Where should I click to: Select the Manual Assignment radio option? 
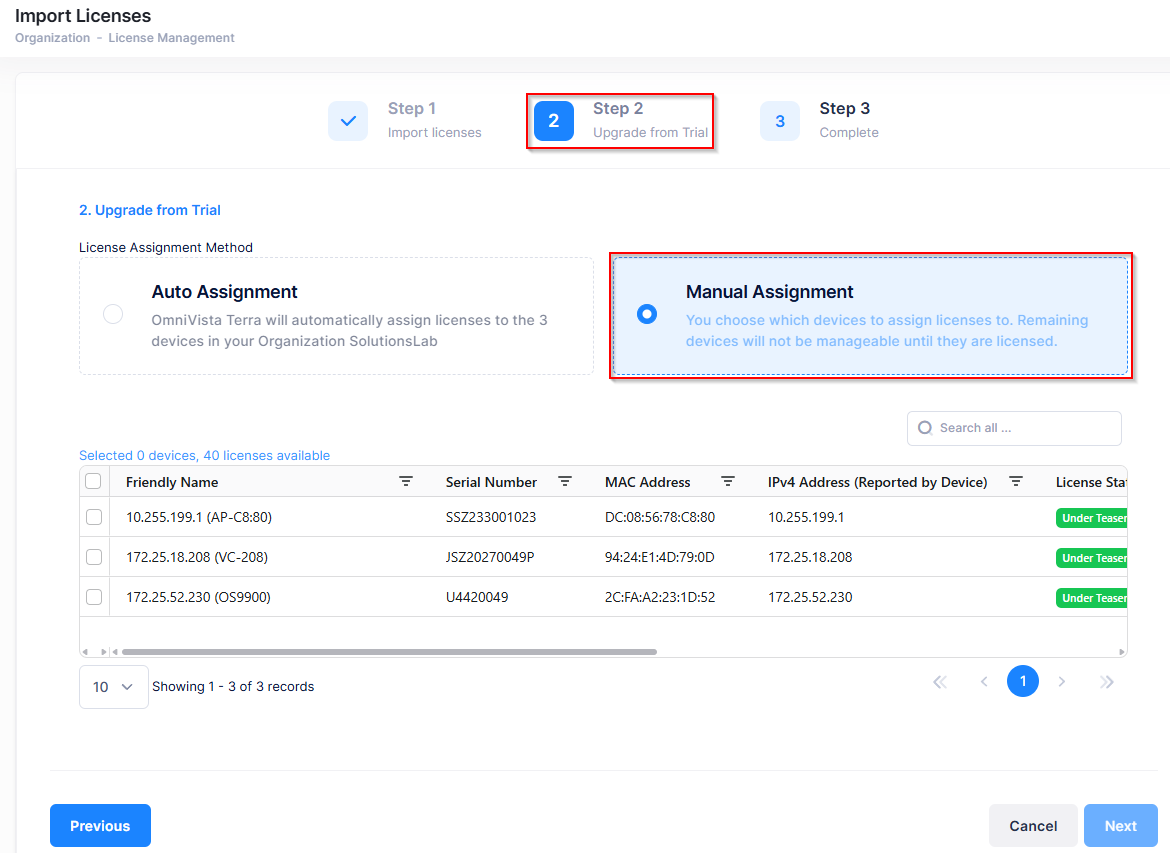[x=647, y=314]
